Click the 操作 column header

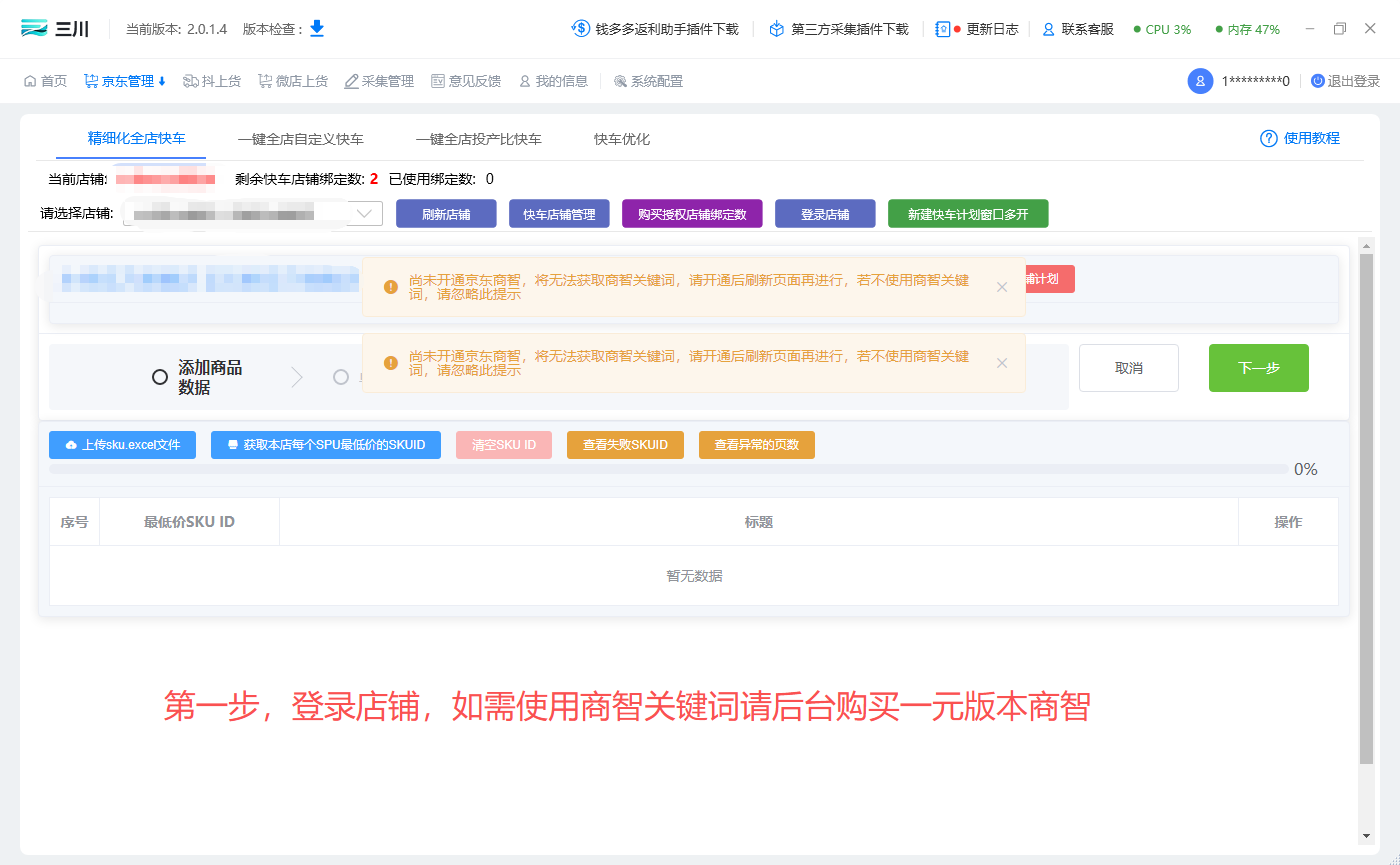click(x=1288, y=522)
